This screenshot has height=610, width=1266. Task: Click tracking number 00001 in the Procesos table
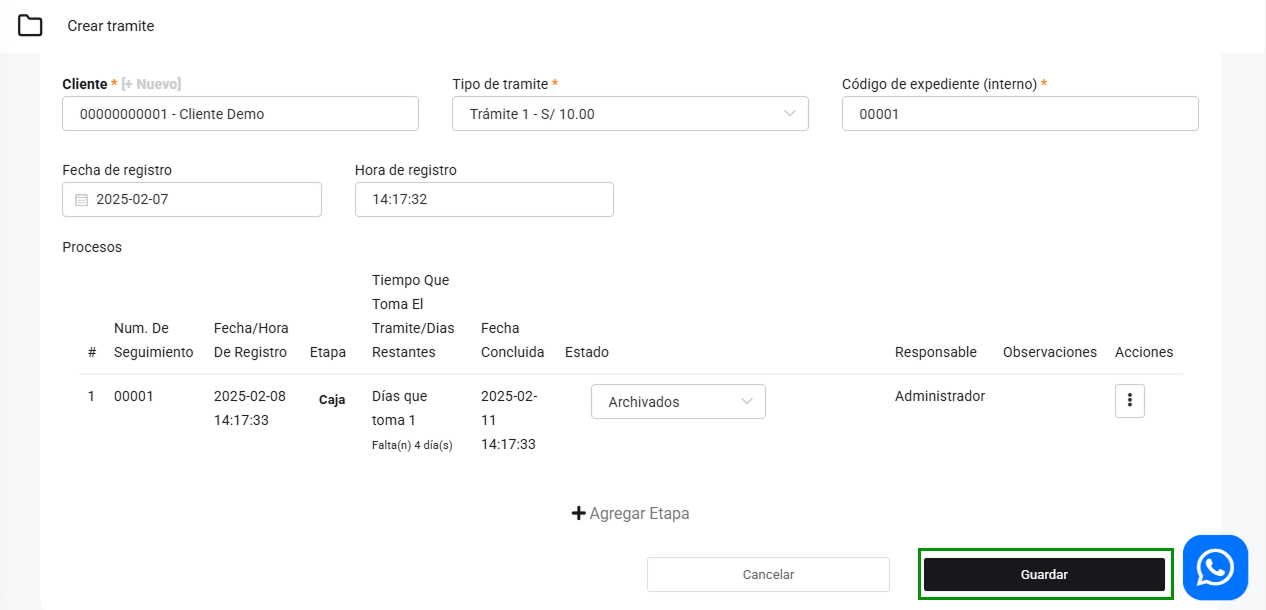pos(133,396)
